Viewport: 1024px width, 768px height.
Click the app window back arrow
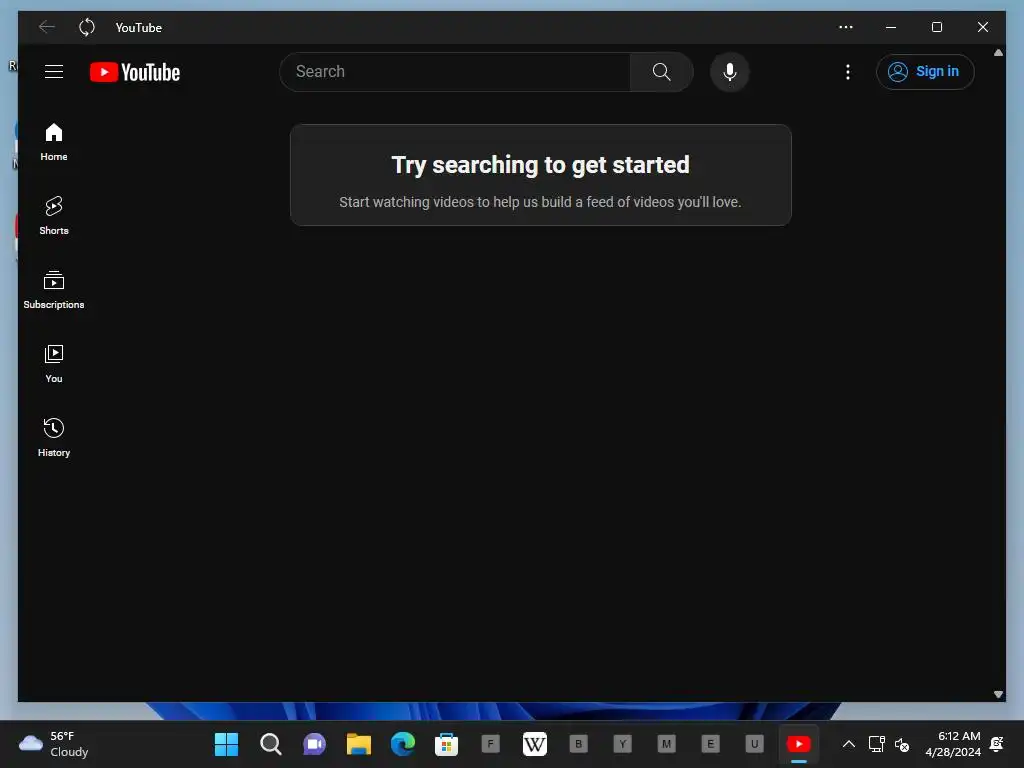coord(46,27)
